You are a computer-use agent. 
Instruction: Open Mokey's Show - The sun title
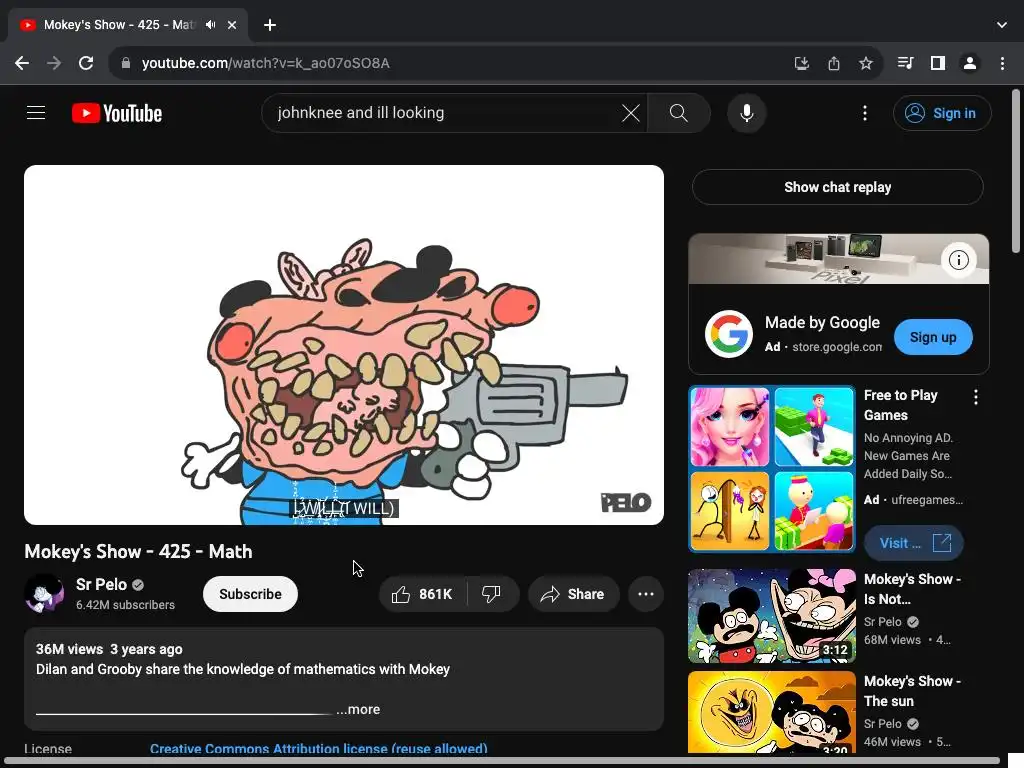(912, 691)
